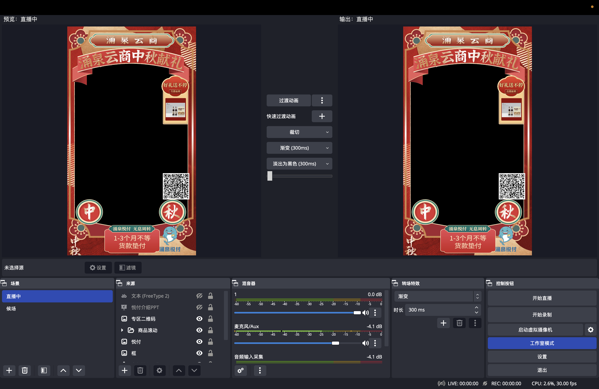Screen dimensions: 599x389
Task: Toggle lock on 商品滚动 group
Action: coord(210,330)
